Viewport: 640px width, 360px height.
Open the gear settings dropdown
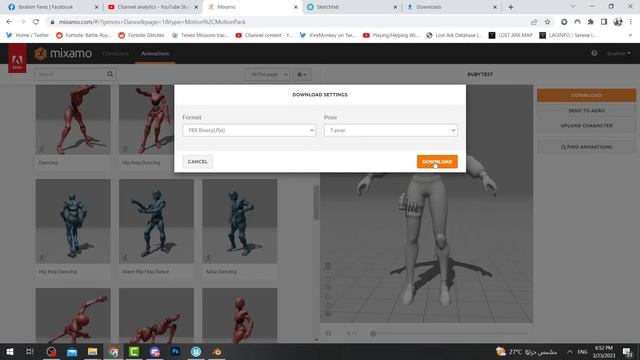point(302,74)
